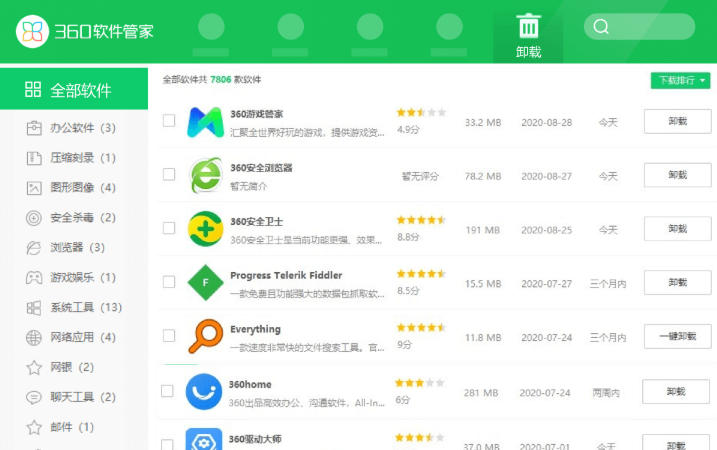
Task: Click the 办公软件 briefcase icon
Action: click(34, 128)
